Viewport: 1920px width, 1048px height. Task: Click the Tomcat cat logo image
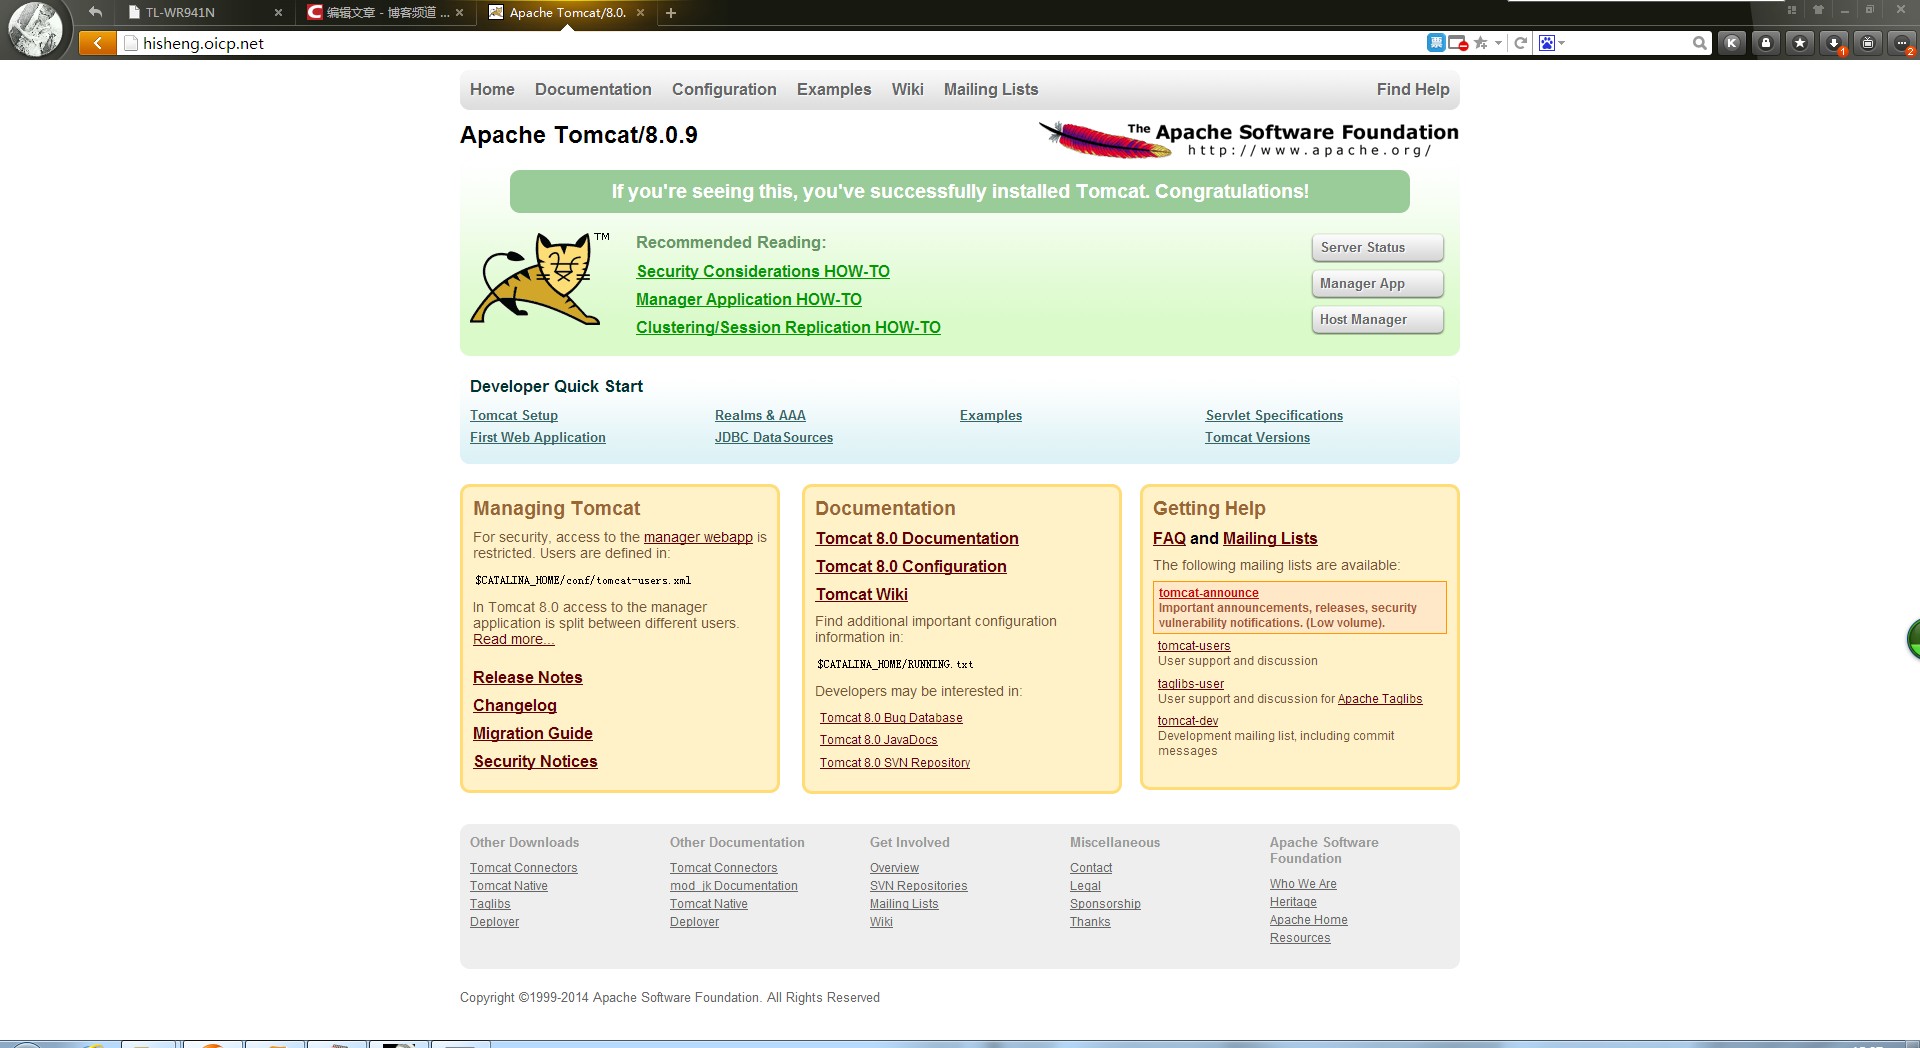pyautogui.click(x=539, y=279)
